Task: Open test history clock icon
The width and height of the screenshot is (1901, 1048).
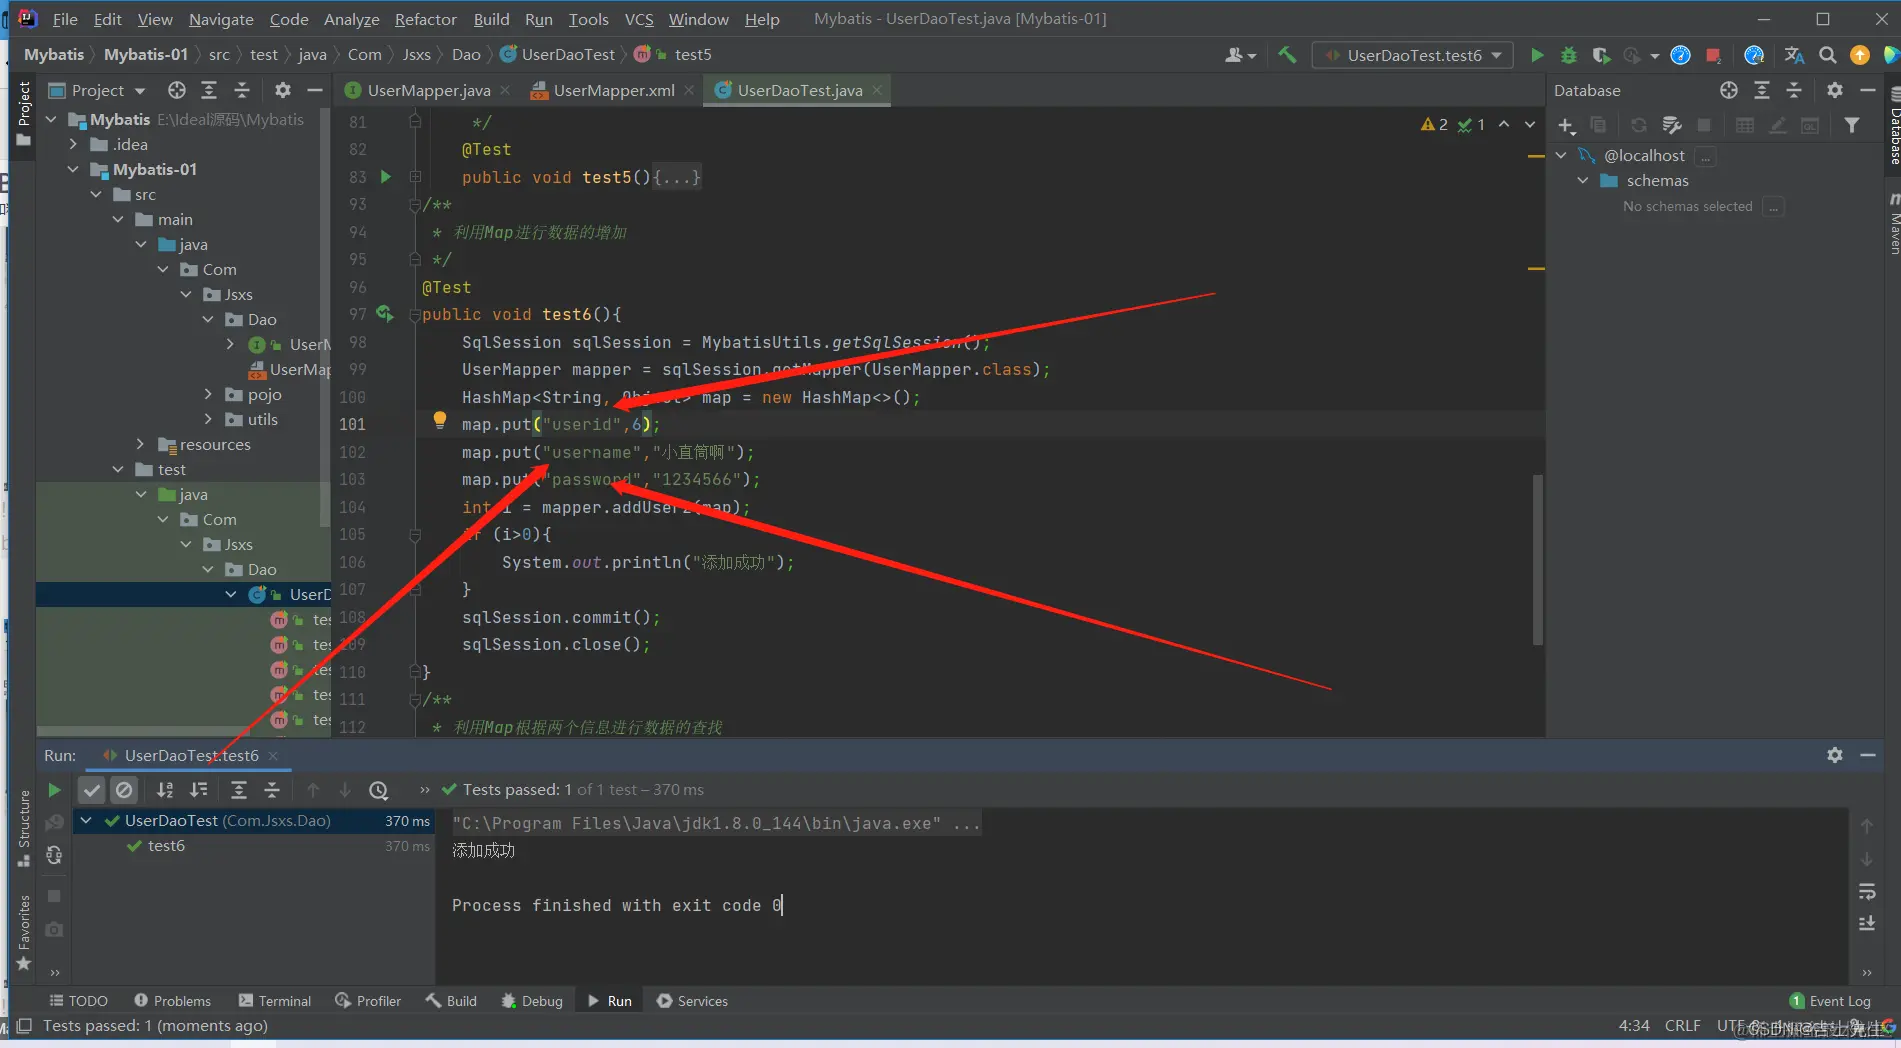Action: point(378,790)
